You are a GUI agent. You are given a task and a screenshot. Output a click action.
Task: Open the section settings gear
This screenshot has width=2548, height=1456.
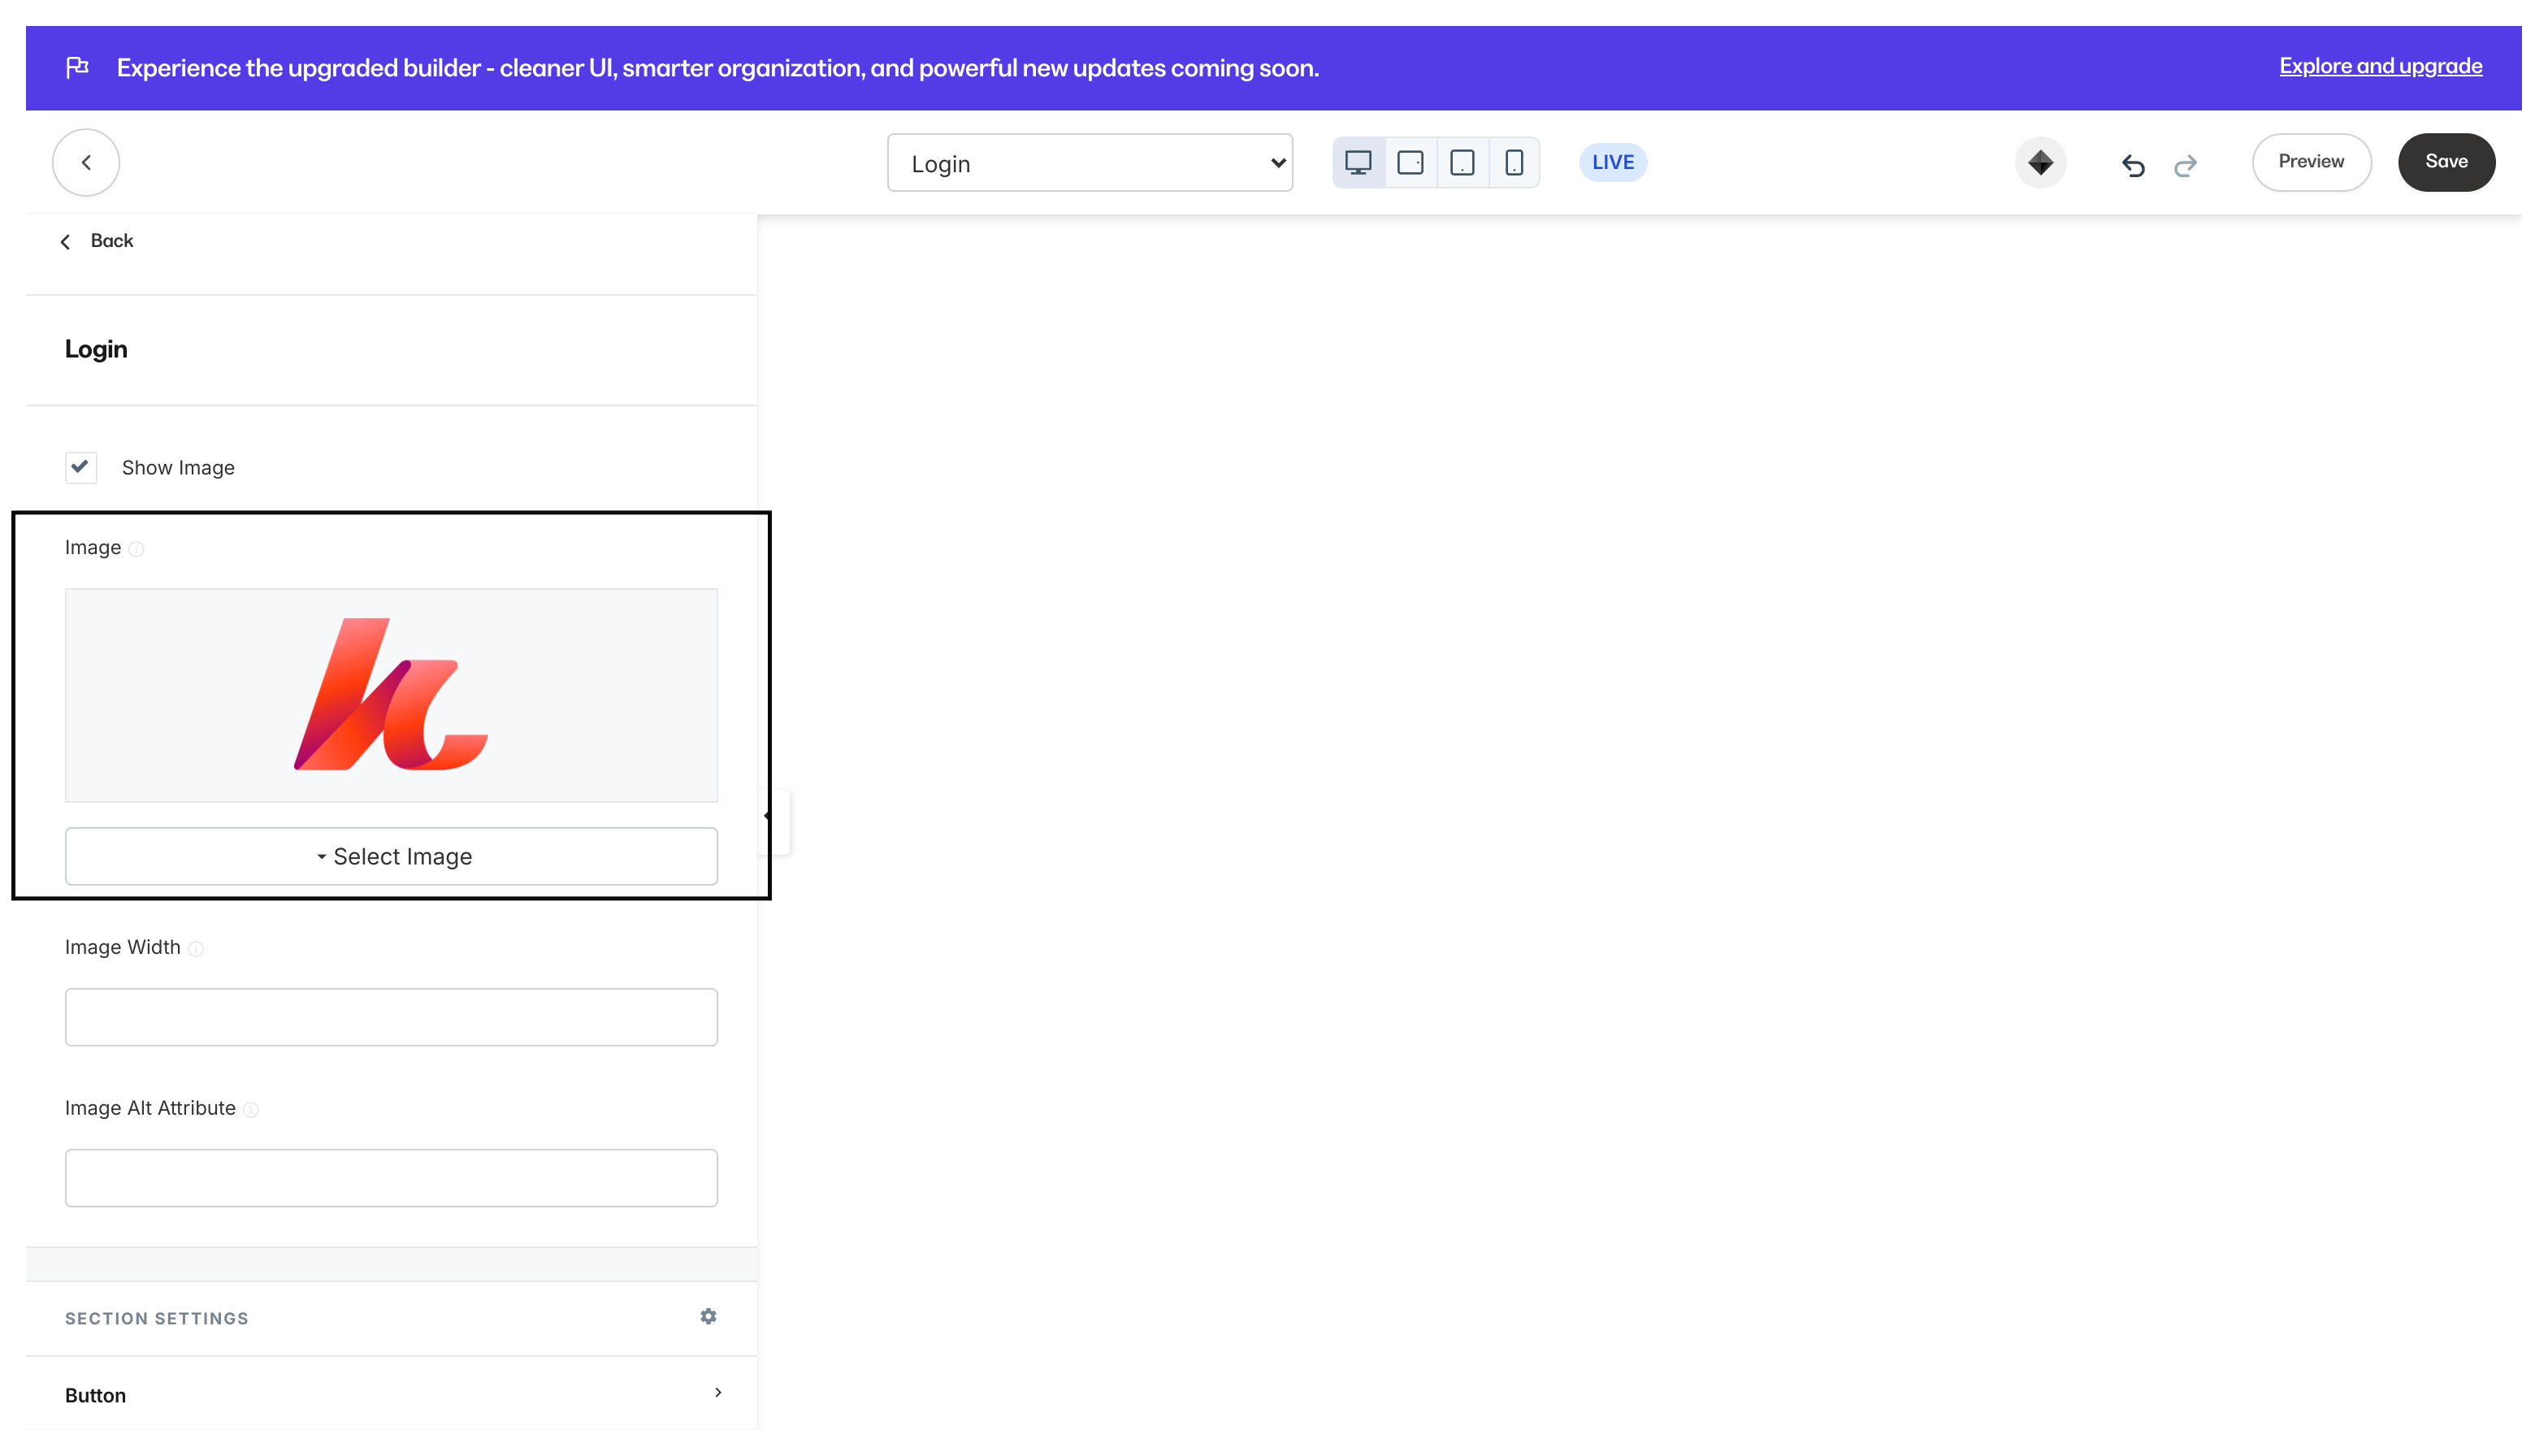pyautogui.click(x=708, y=1316)
